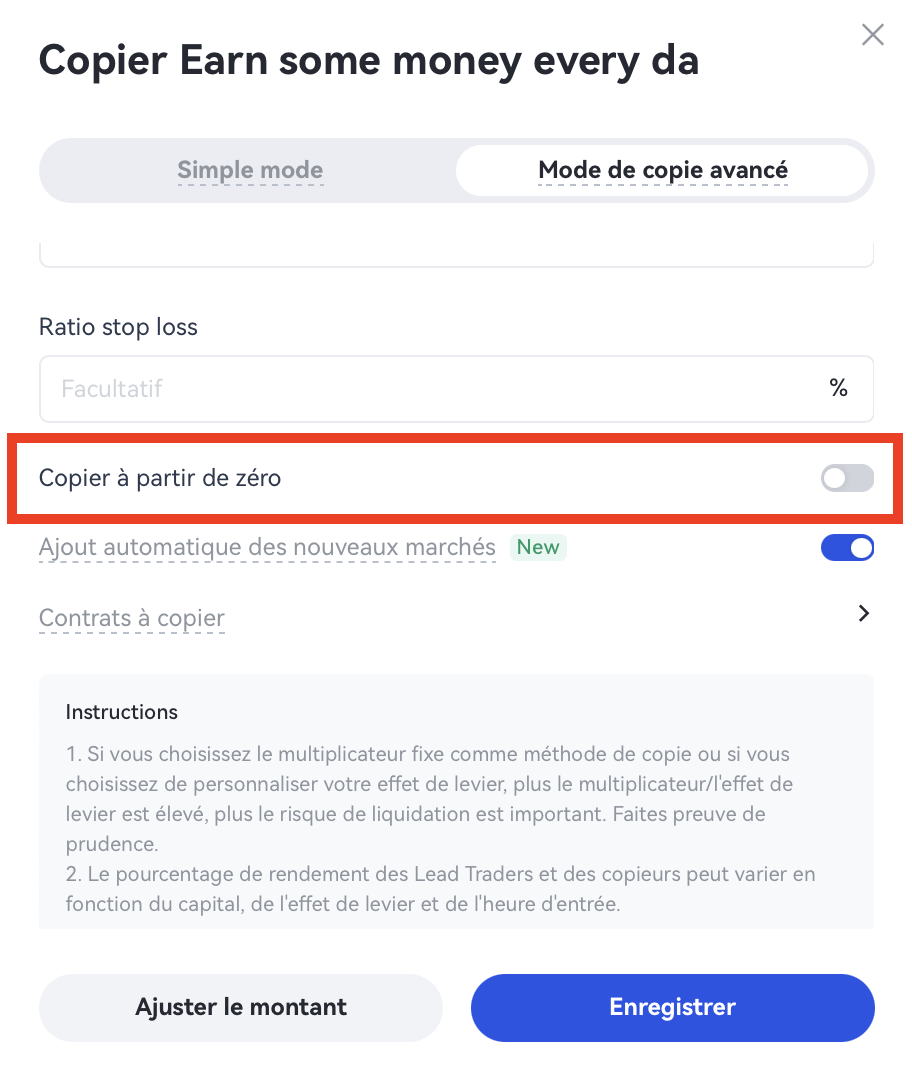This screenshot has width=912, height=1090.
Task: Disable automatic adding of new markets toggle
Action: coord(847,548)
